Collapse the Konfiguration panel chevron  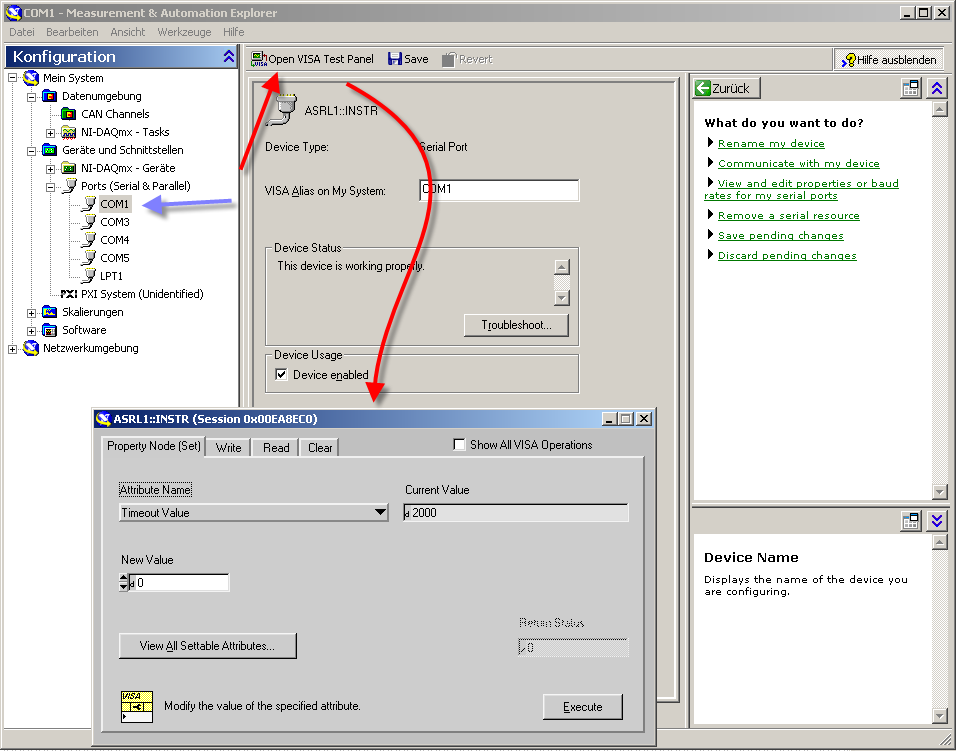(229, 57)
